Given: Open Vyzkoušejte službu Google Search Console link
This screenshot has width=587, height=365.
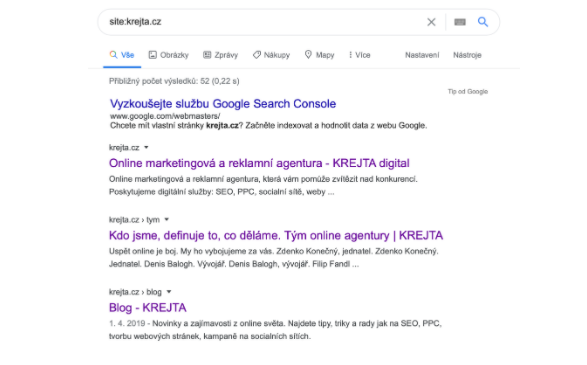Looking at the screenshot, I should point(223,104).
